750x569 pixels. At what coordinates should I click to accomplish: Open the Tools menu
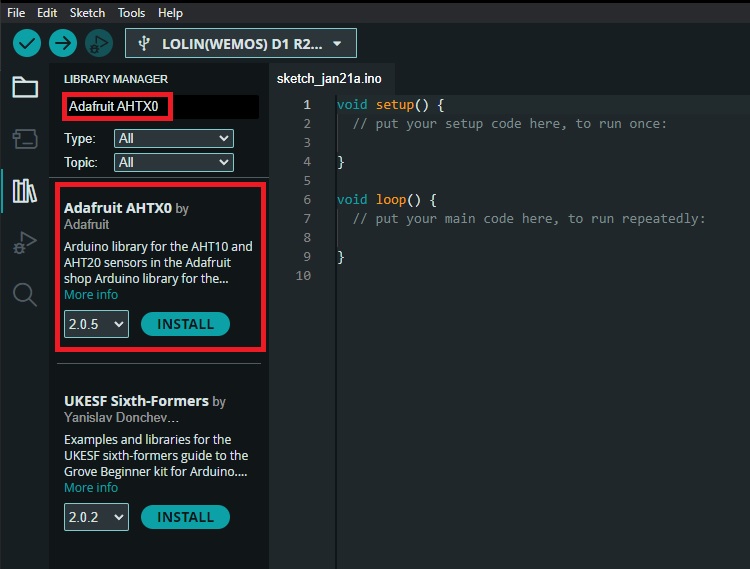(132, 13)
